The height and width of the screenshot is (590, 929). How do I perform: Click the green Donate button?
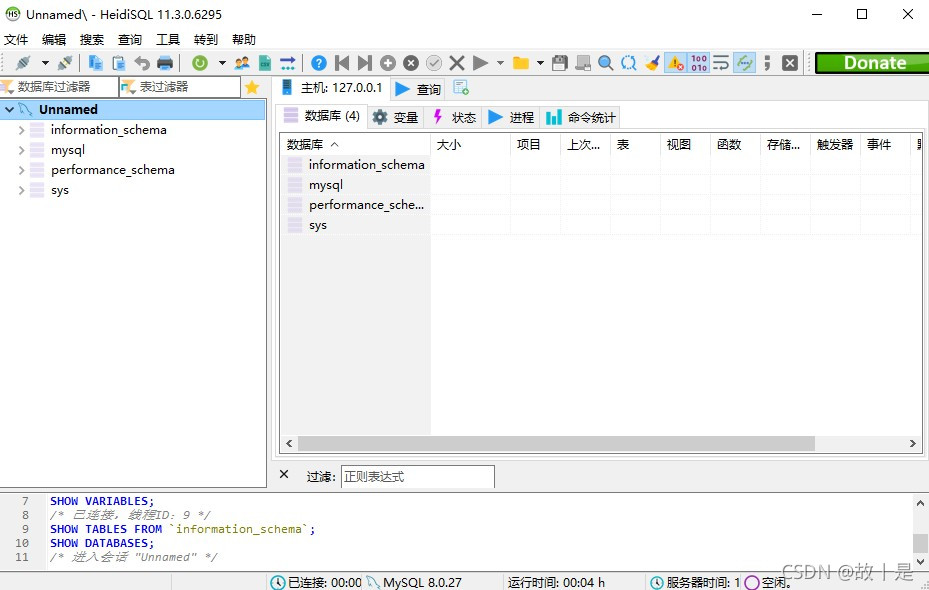(872, 63)
